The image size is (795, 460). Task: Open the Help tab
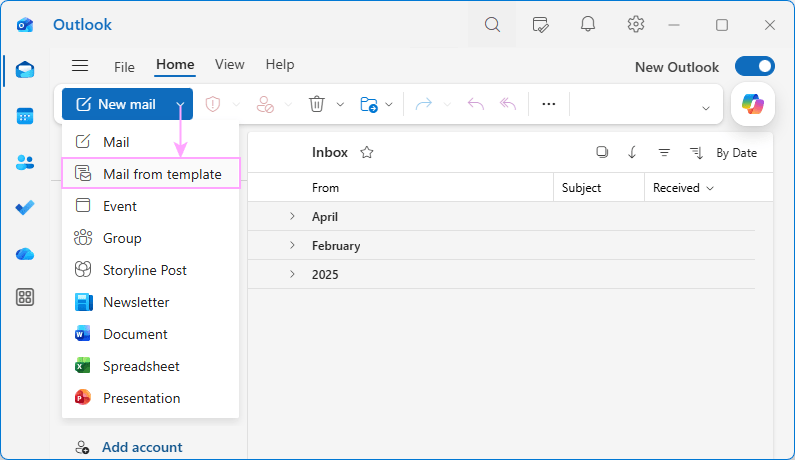coord(280,65)
